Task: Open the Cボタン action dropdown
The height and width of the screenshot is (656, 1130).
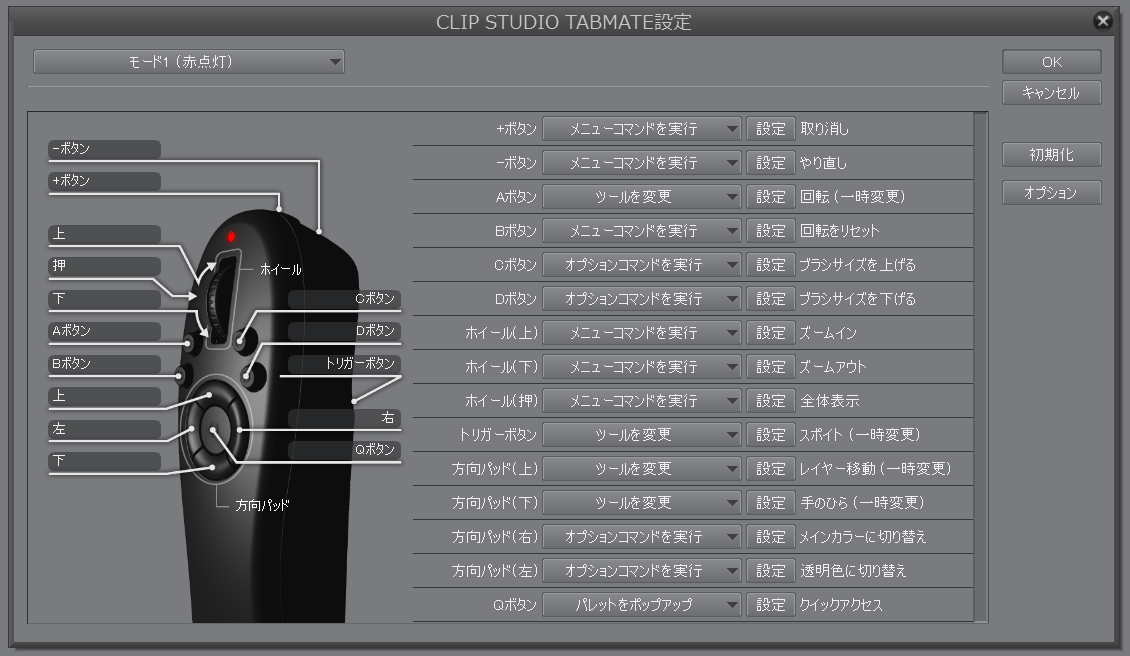Action: click(x=641, y=265)
